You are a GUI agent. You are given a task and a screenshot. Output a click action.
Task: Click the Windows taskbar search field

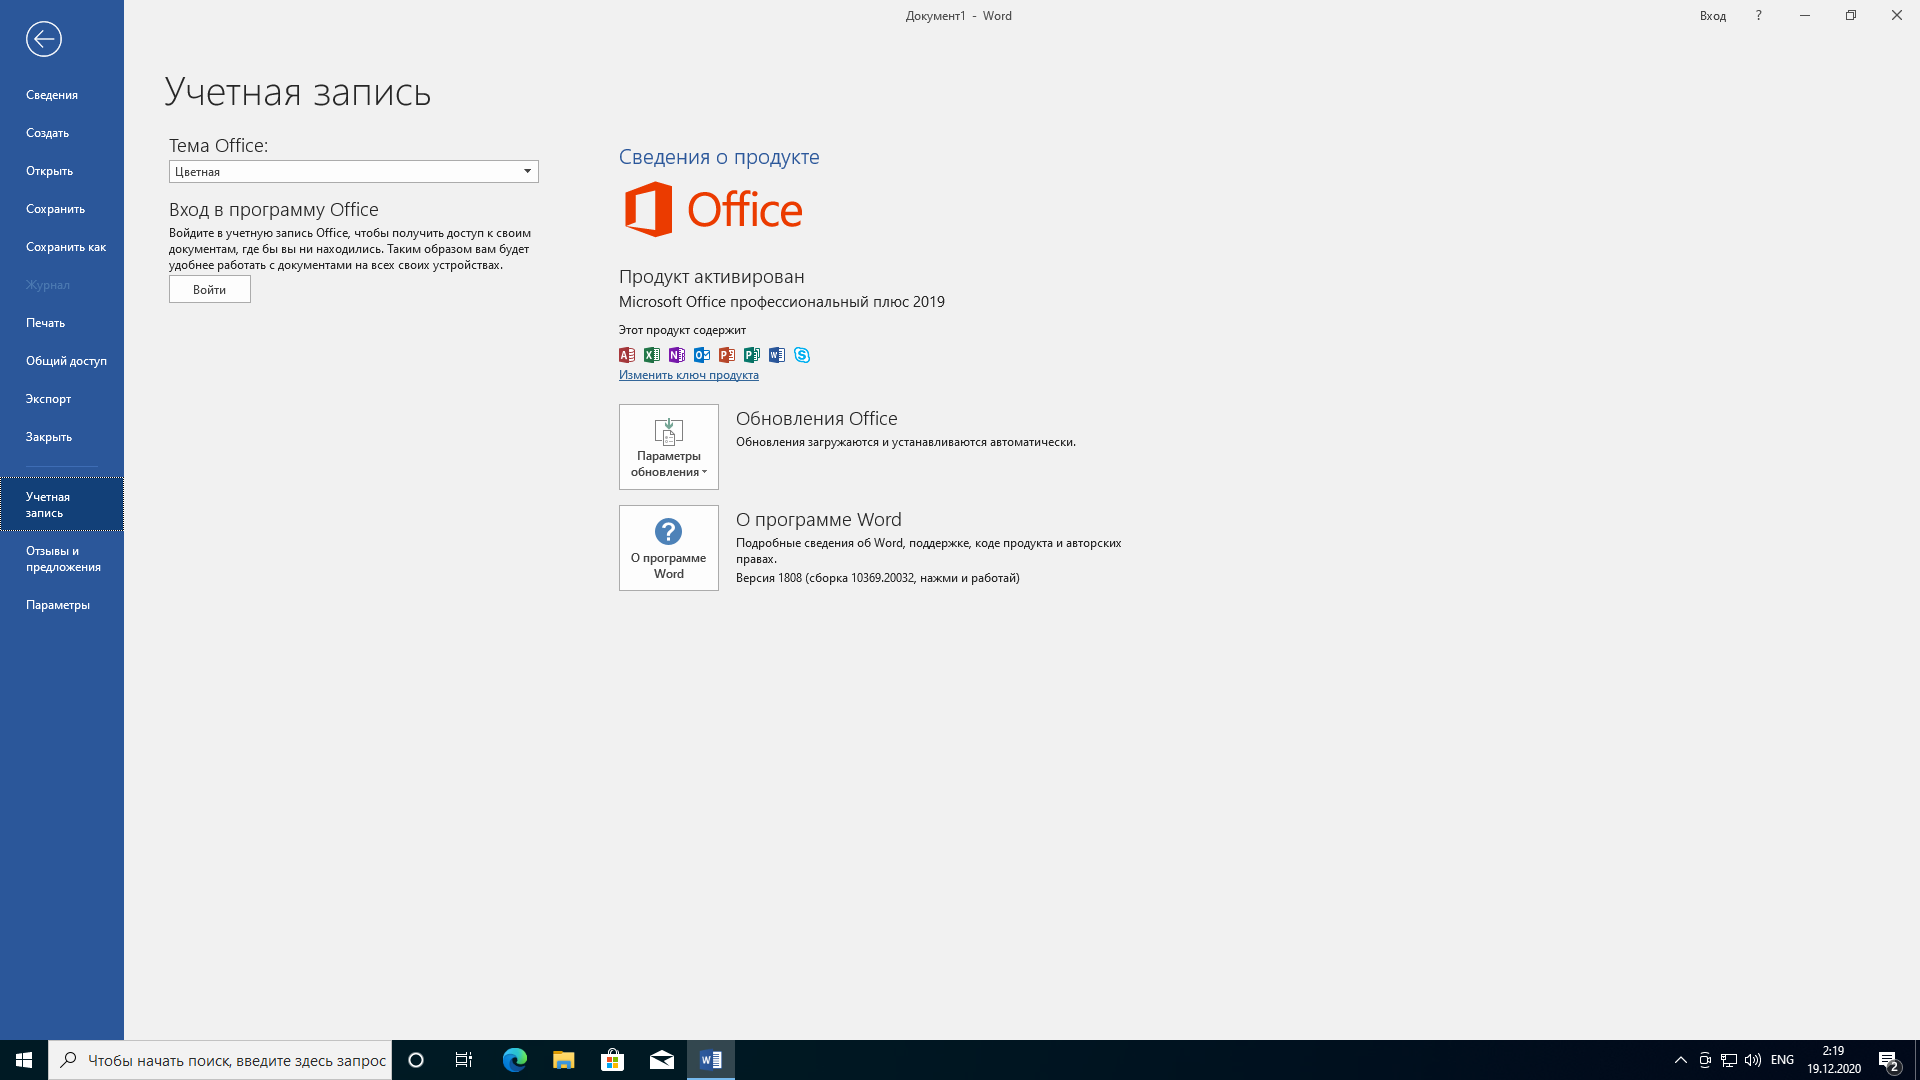[x=236, y=1060]
